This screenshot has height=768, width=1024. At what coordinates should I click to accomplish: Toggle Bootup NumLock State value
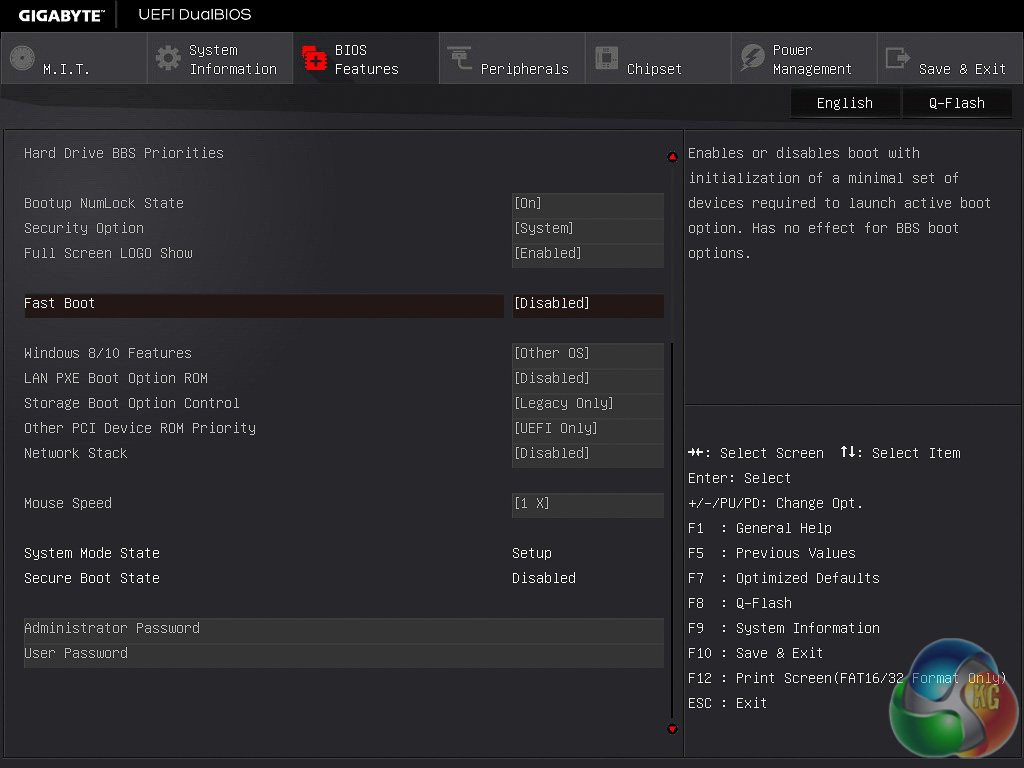[587, 204]
